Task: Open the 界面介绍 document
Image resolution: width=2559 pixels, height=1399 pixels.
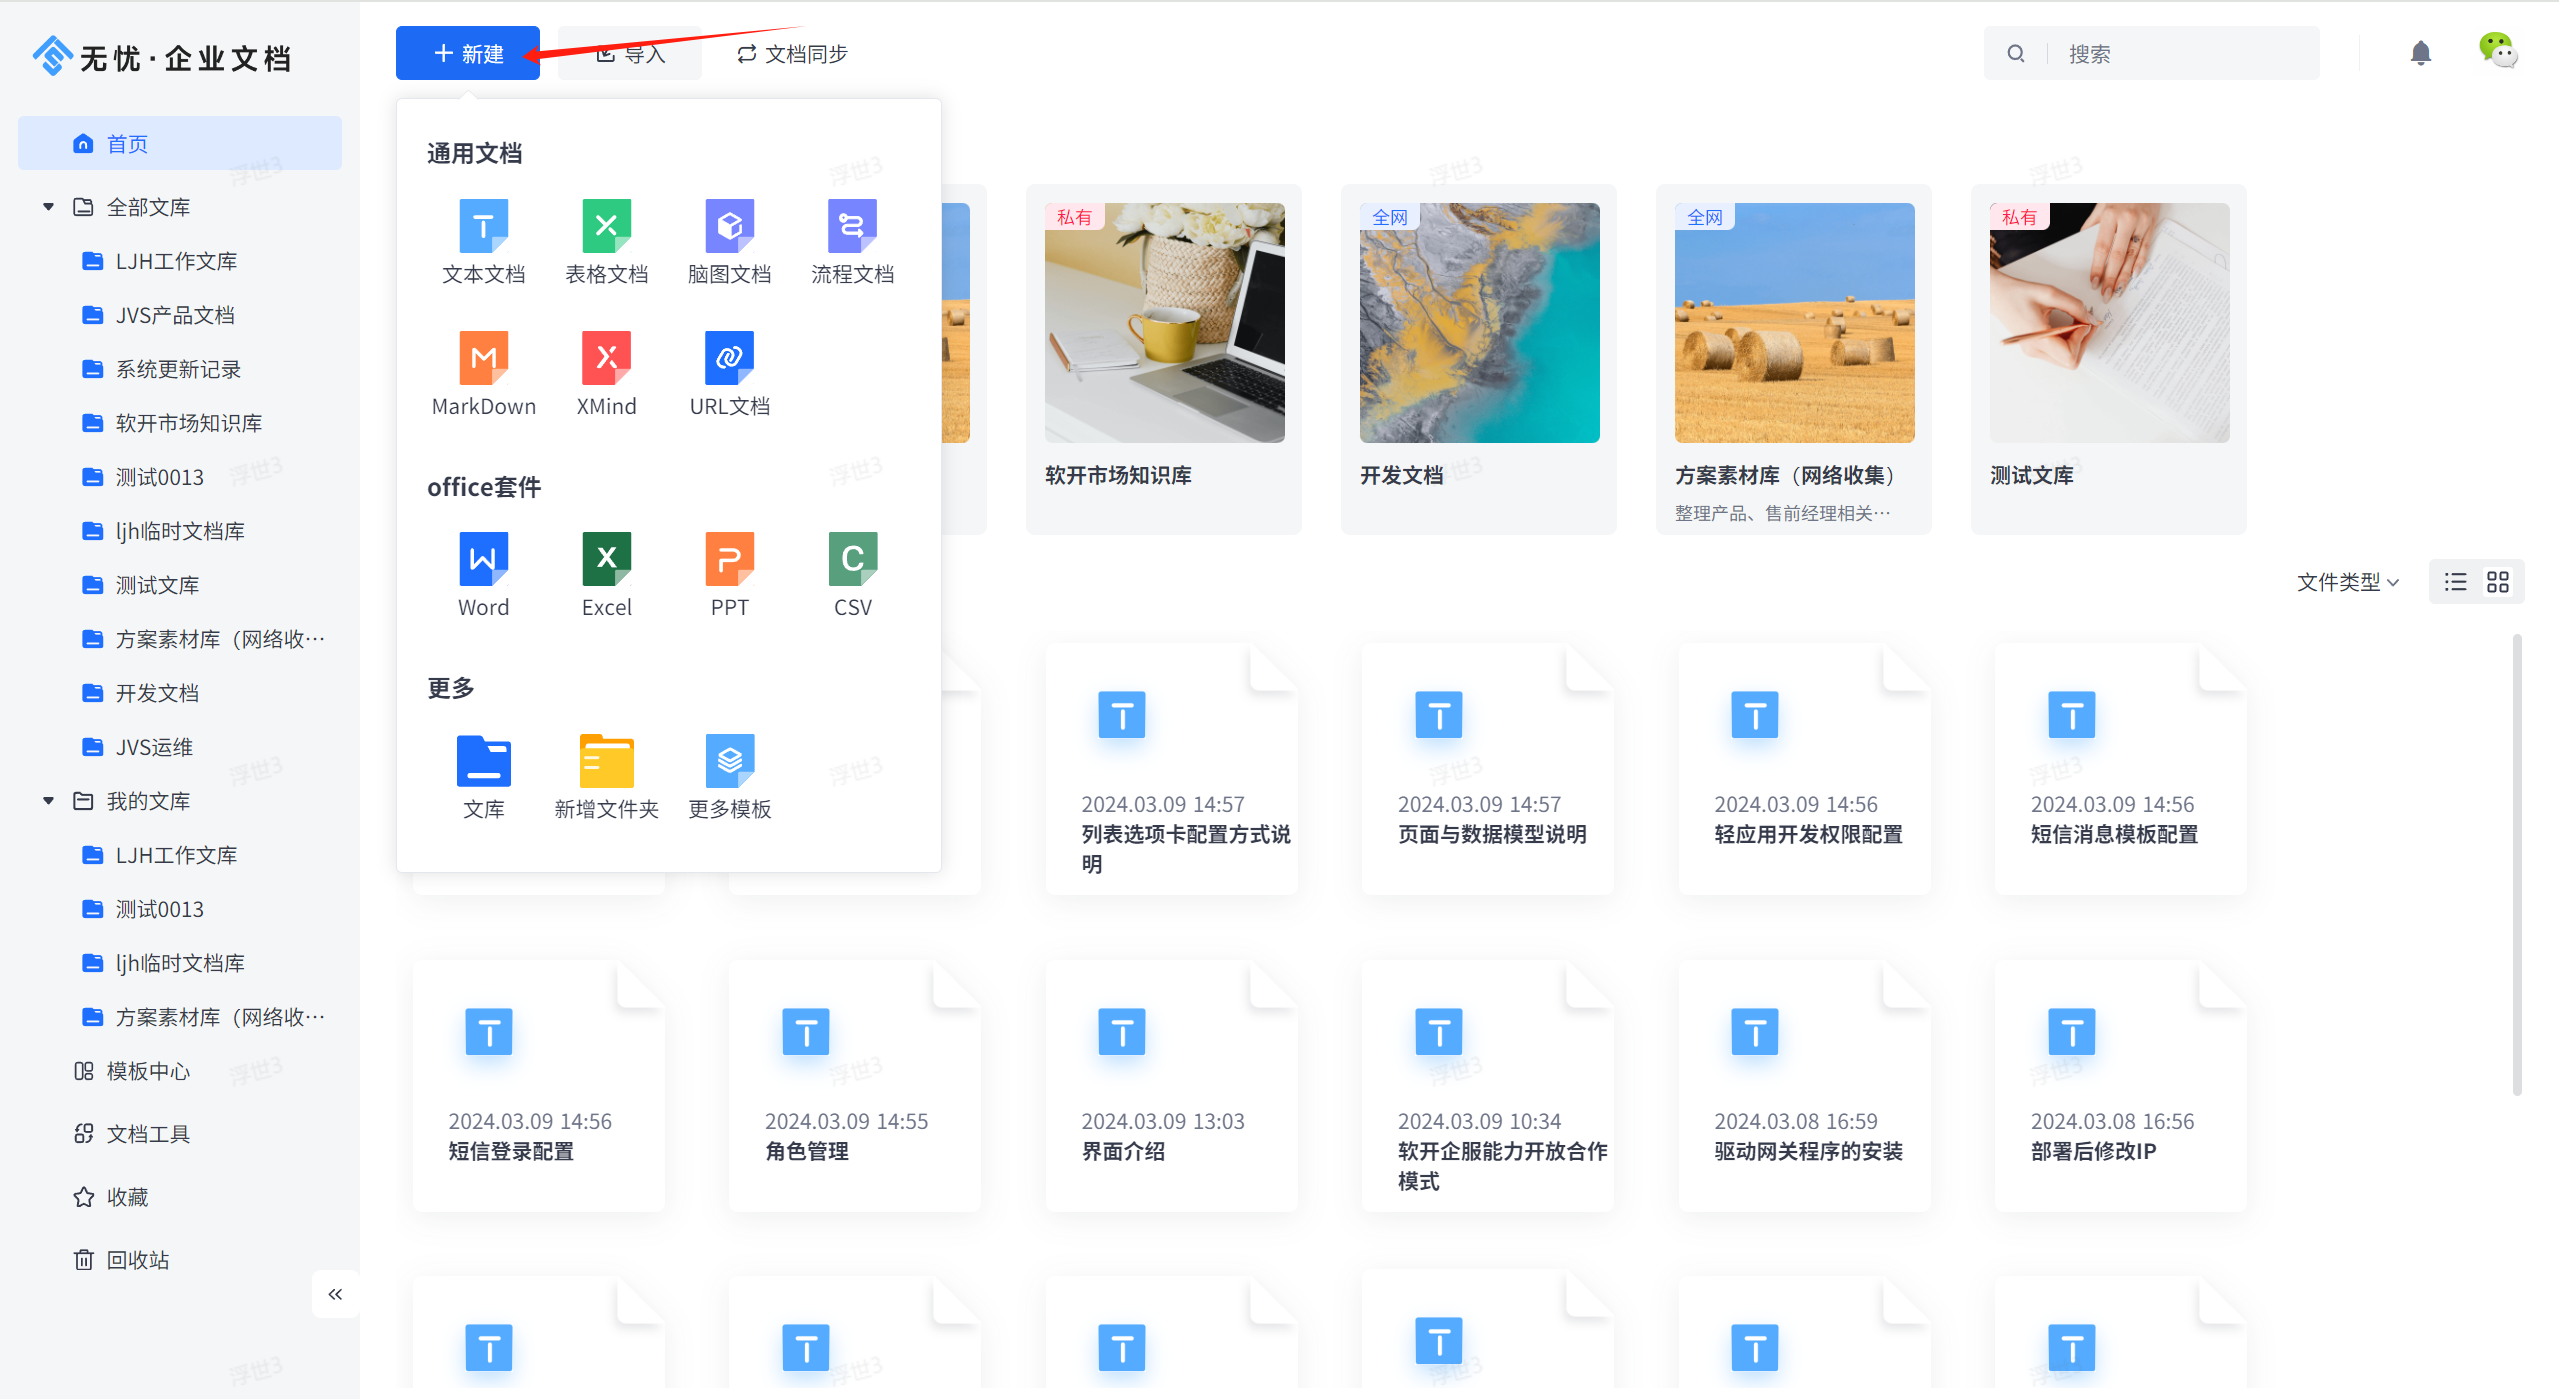Action: pyautogui.click(x=1172, y=1085)
